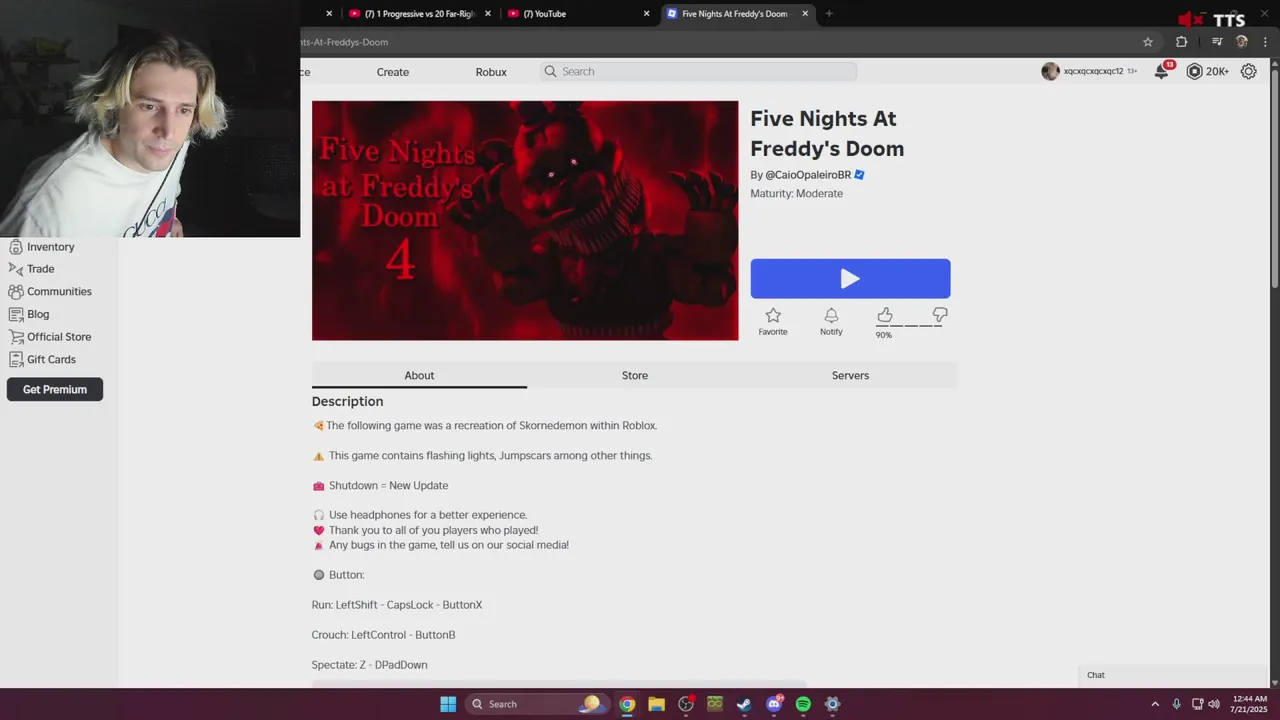Dislike the game with the thumbs-down icon
The width and height of the screenshot is (1280, 720).
point(940,315)
